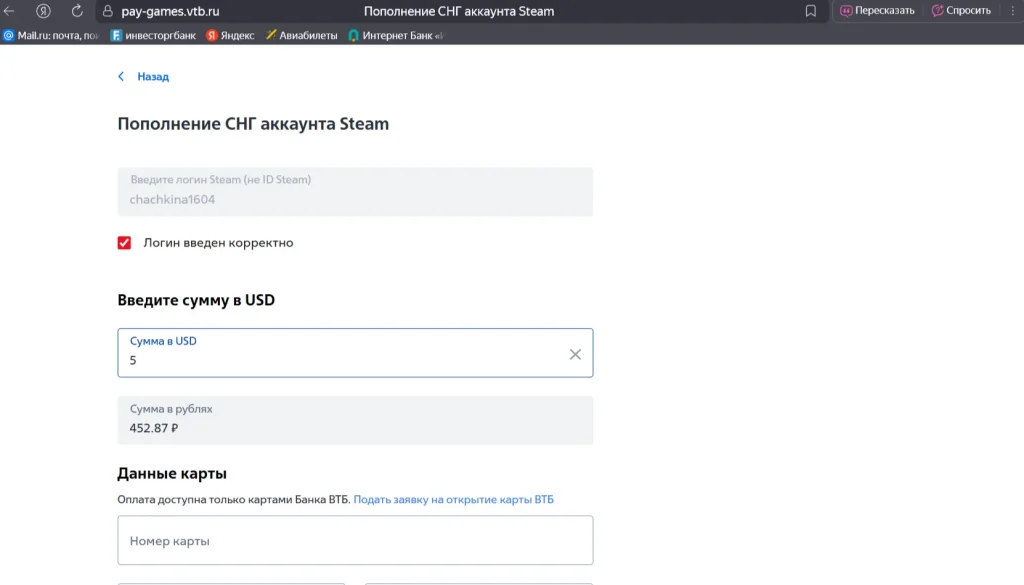Click the lock icon beside pay-games.vtb.ru
1024x585 pixels.
click(108, 11)
